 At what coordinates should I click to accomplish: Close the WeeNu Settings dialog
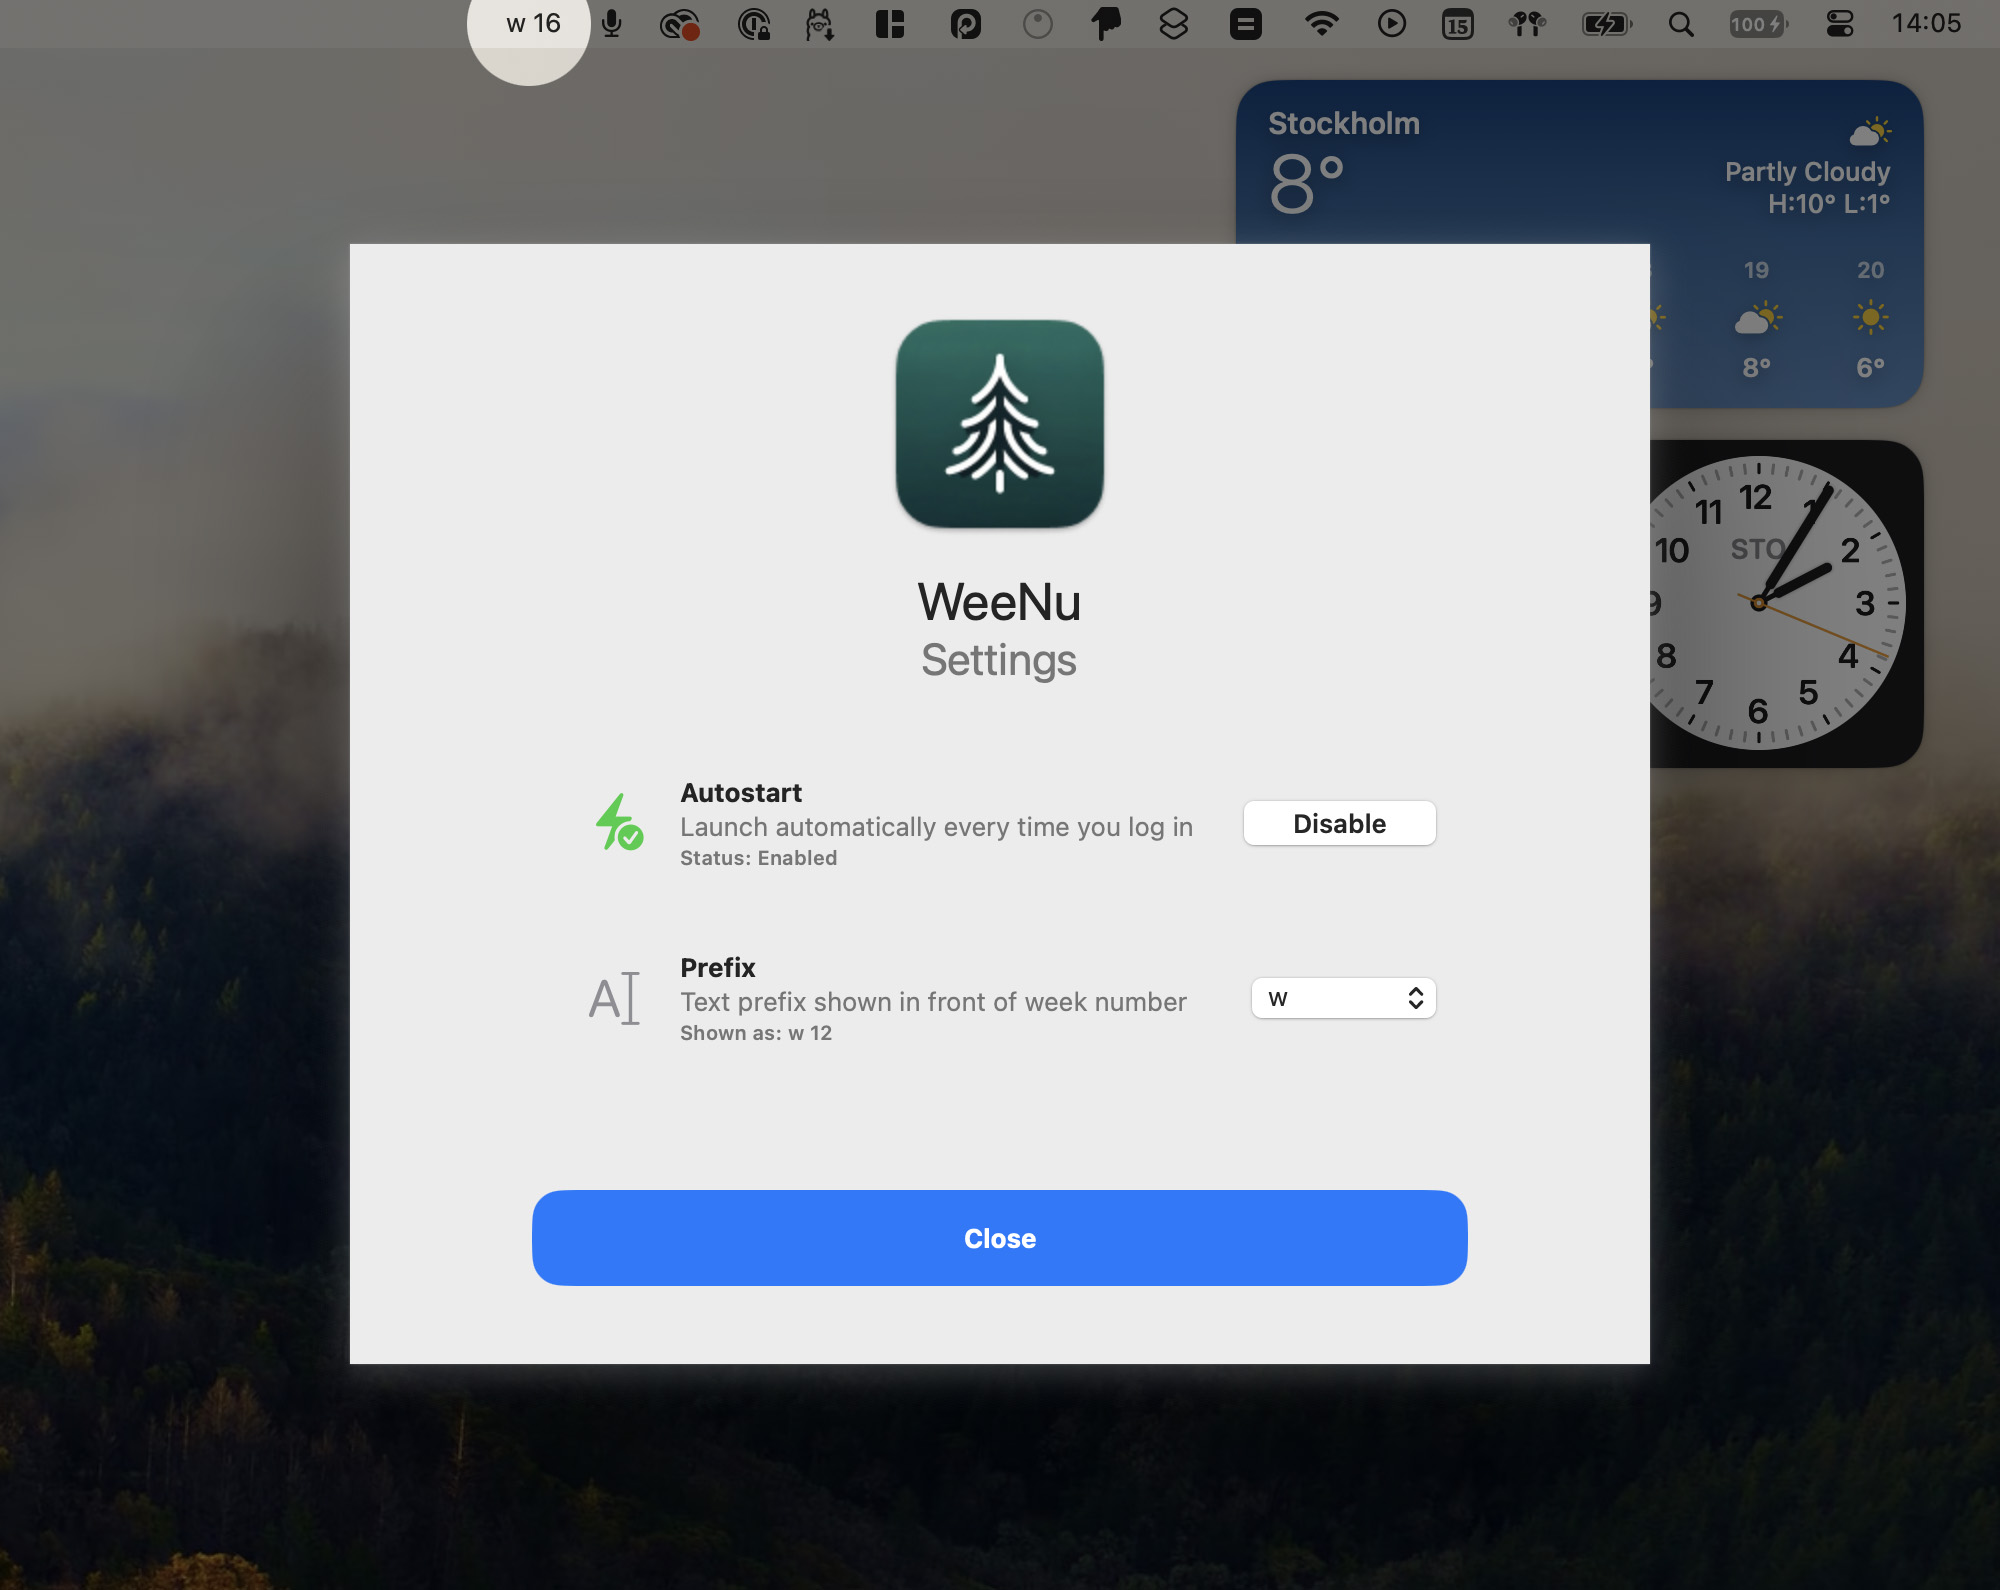pyautogui.click(x=999, y=1238)
